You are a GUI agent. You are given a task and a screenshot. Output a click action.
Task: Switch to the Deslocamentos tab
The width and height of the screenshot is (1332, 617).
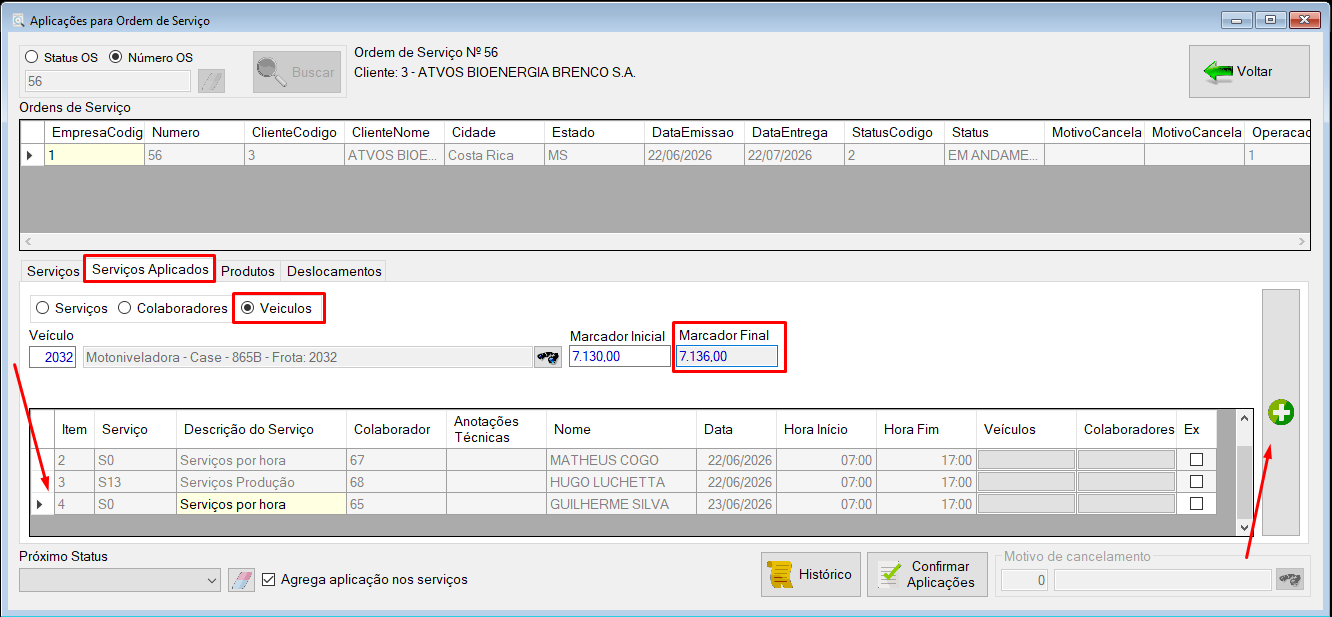click(334, 271)
